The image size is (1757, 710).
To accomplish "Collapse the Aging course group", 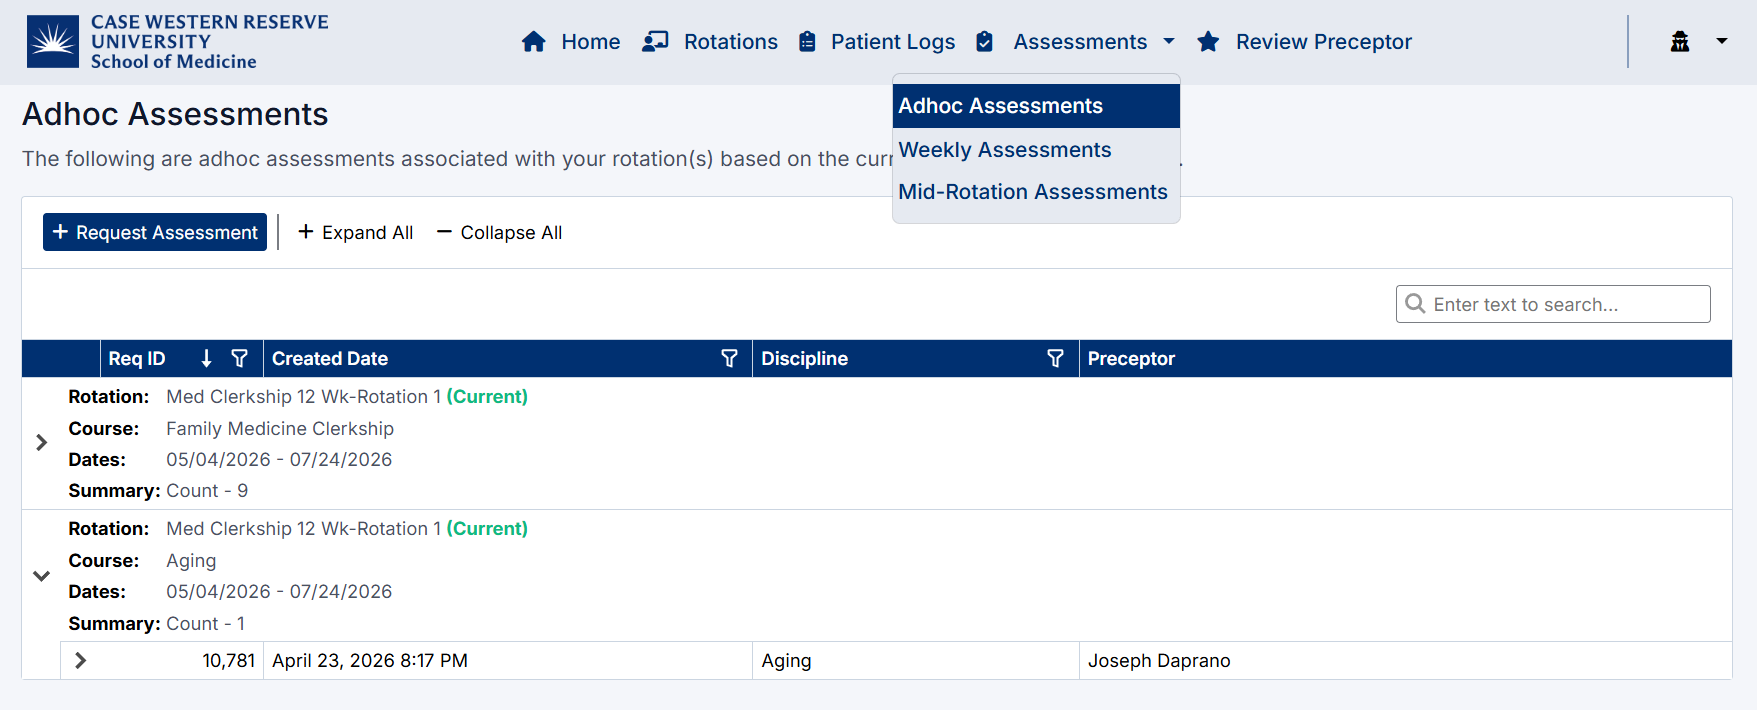I will [x=41, y=576].
